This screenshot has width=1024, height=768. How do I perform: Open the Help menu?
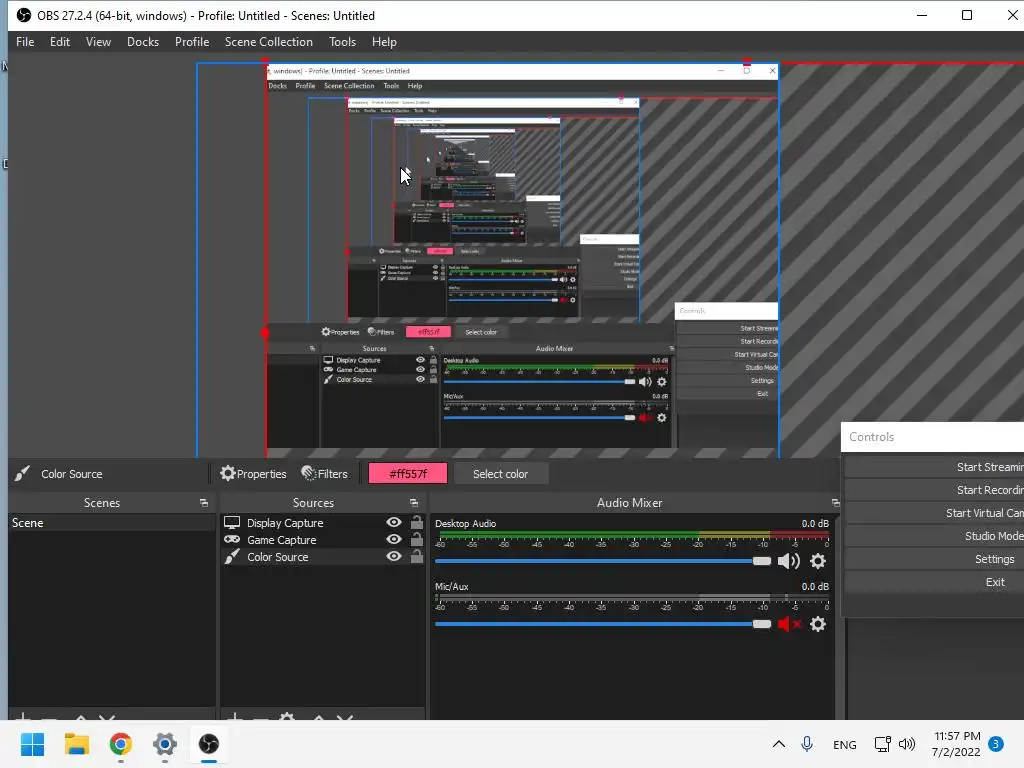(x=384, y=42)
